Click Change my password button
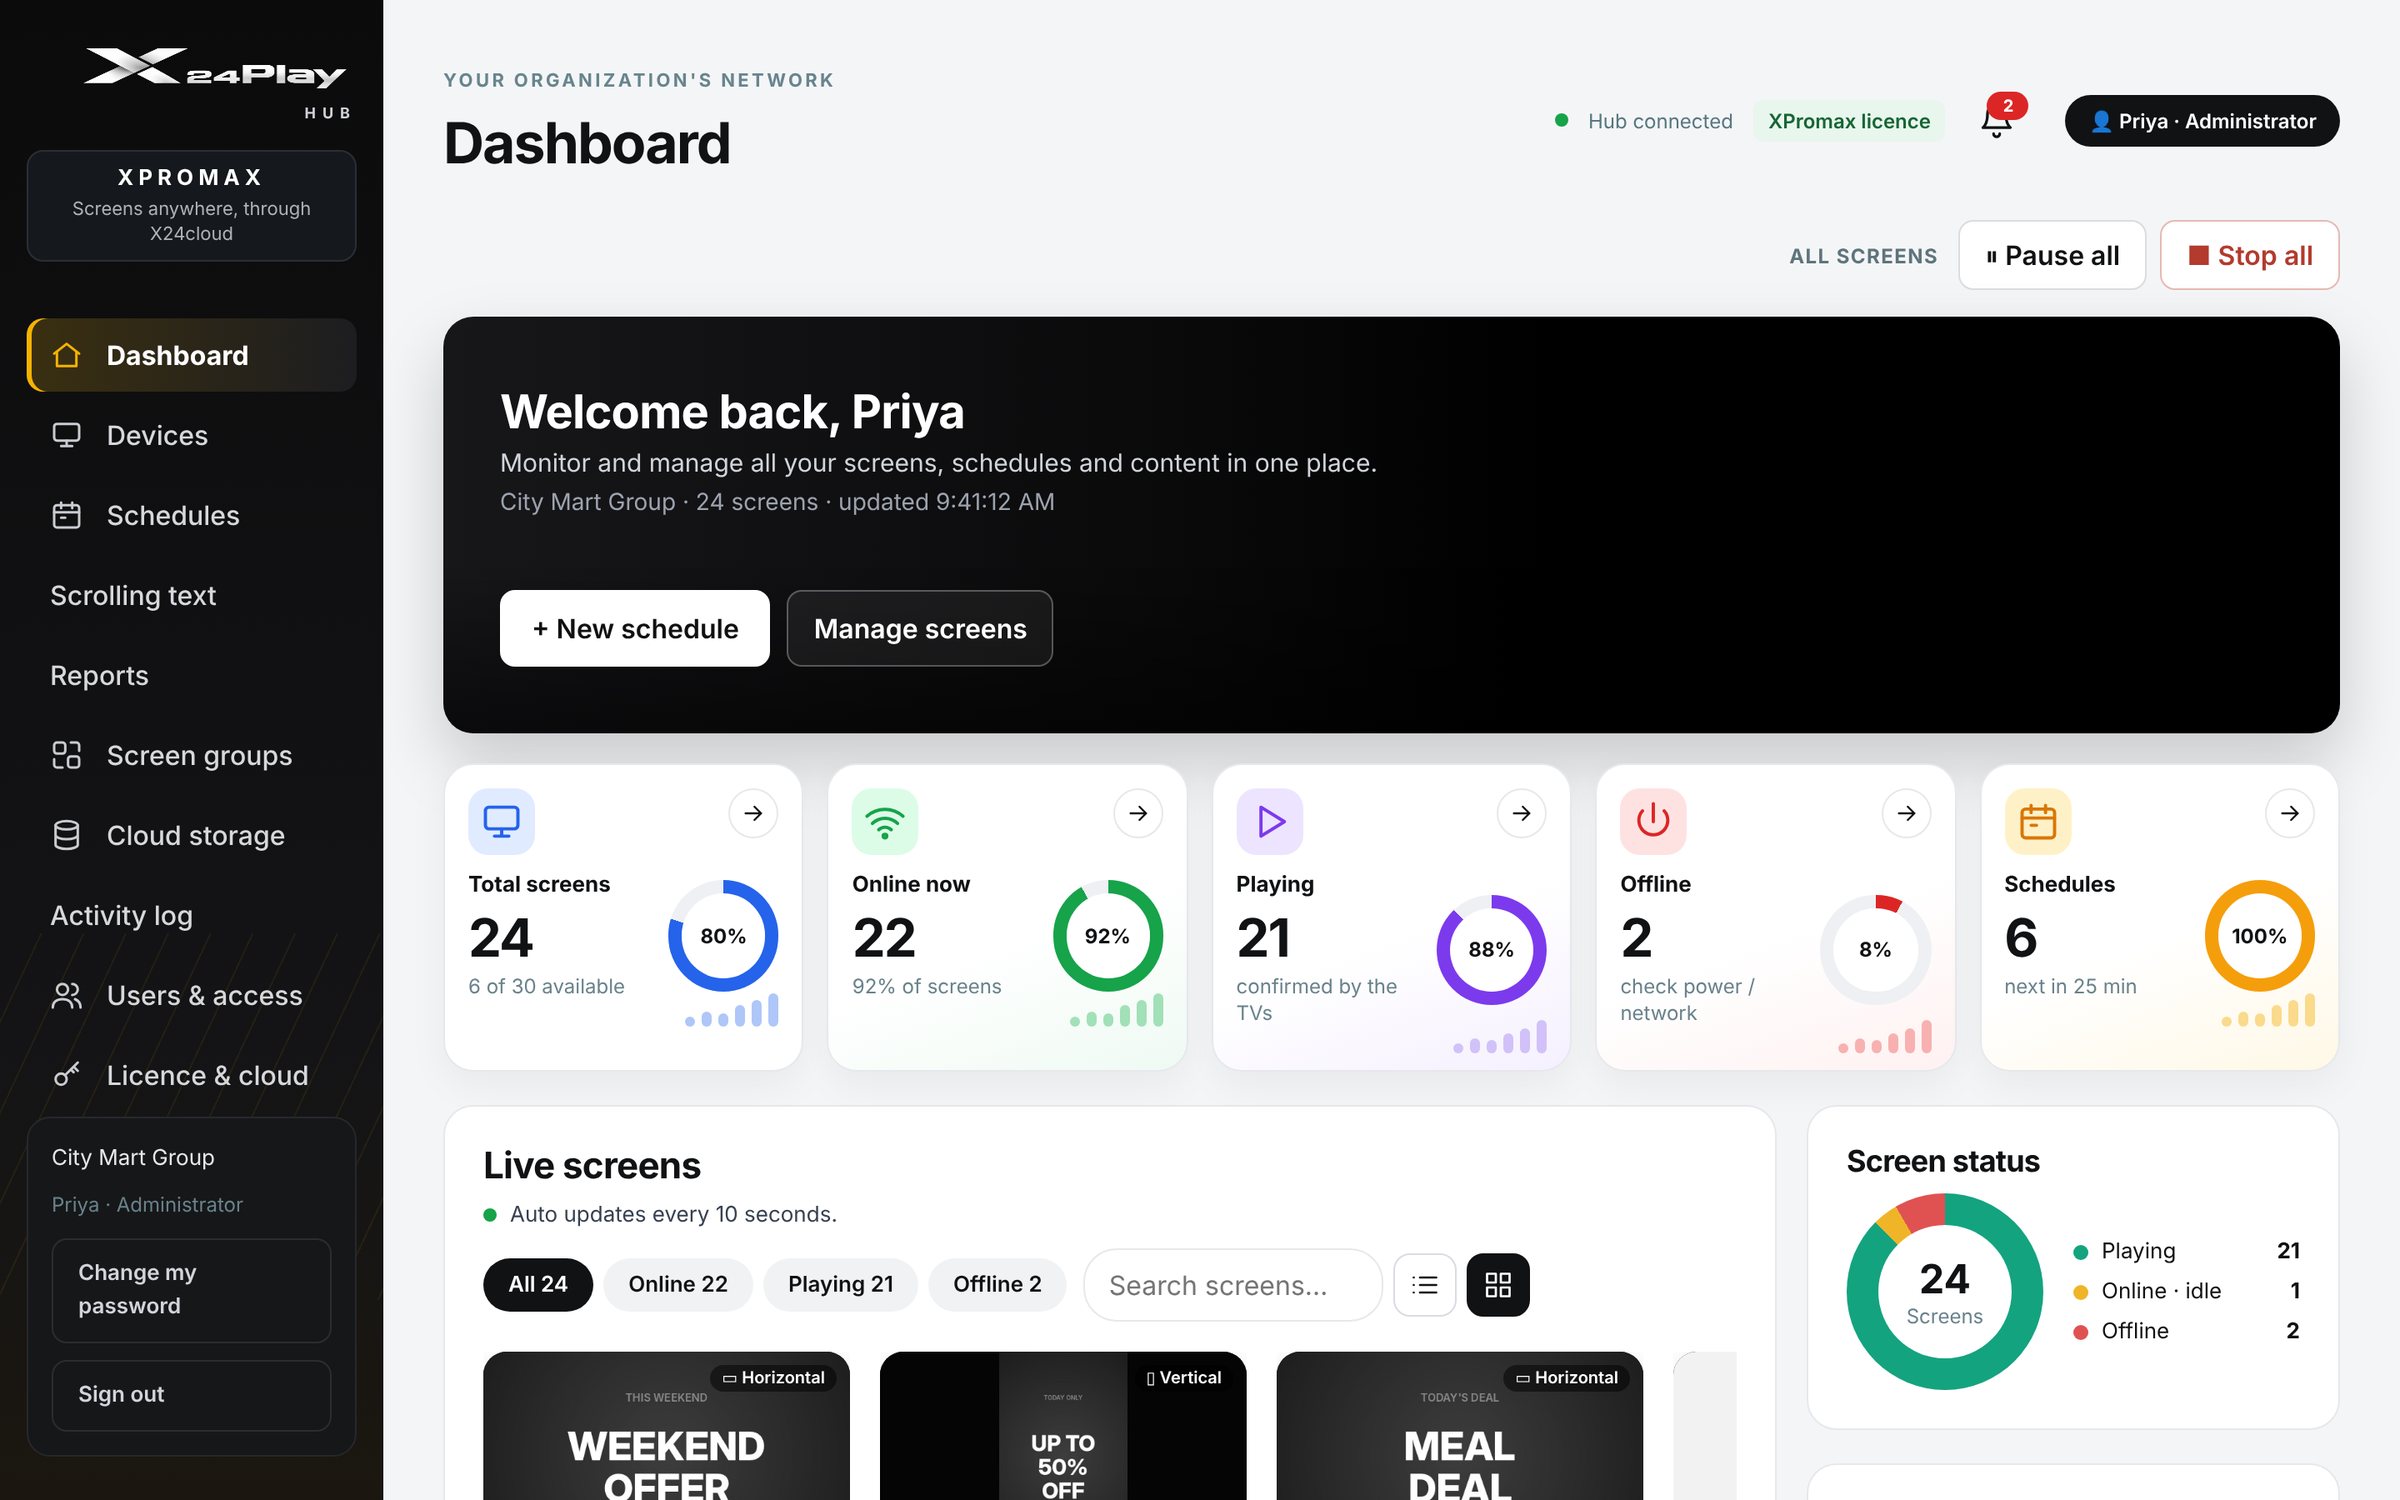The width and height of the screenshot is (2400, 1500). [191, 1290]
